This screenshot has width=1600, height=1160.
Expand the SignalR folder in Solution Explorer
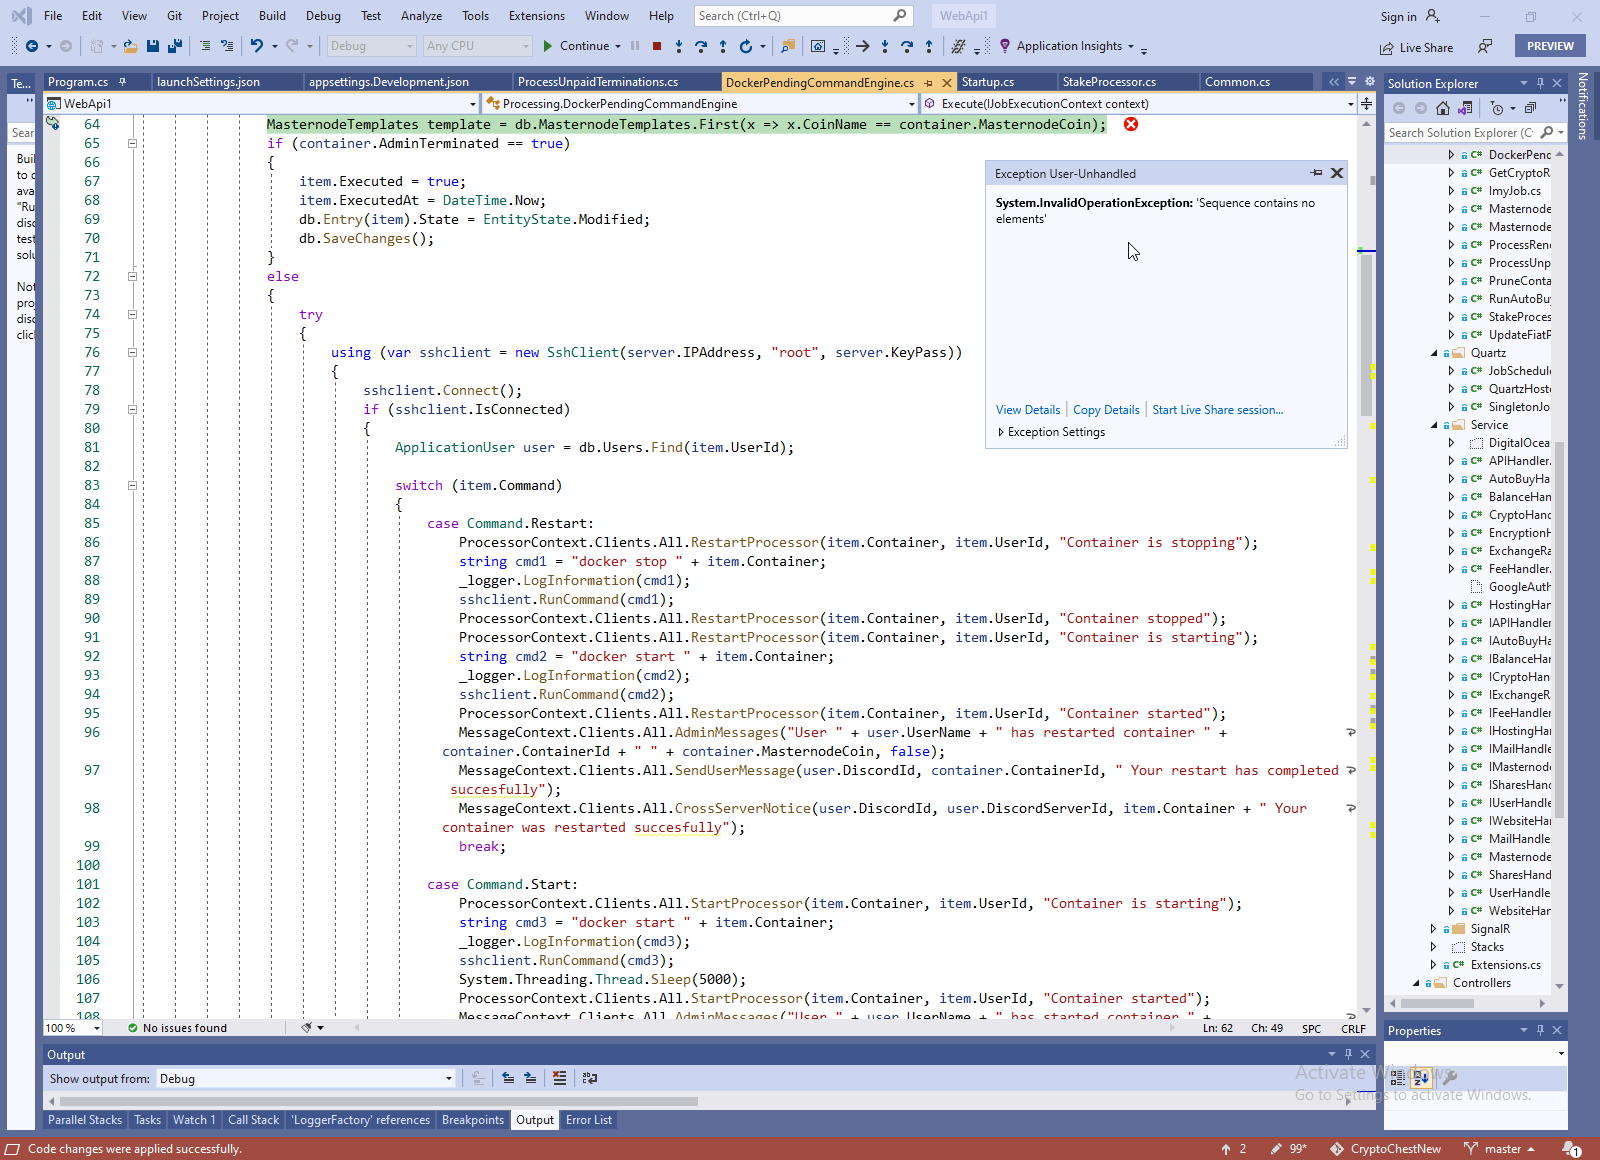[1434, 929]
